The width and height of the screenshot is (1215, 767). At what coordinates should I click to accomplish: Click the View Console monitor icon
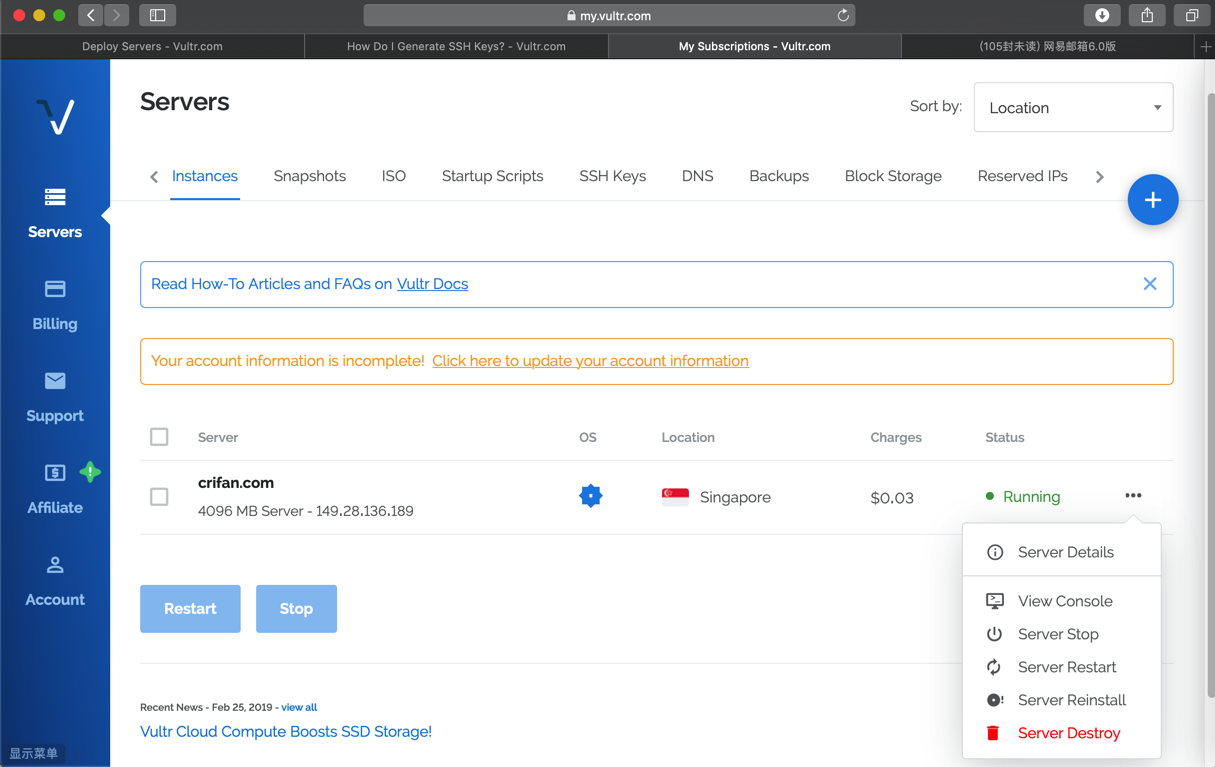pos(995,601)
